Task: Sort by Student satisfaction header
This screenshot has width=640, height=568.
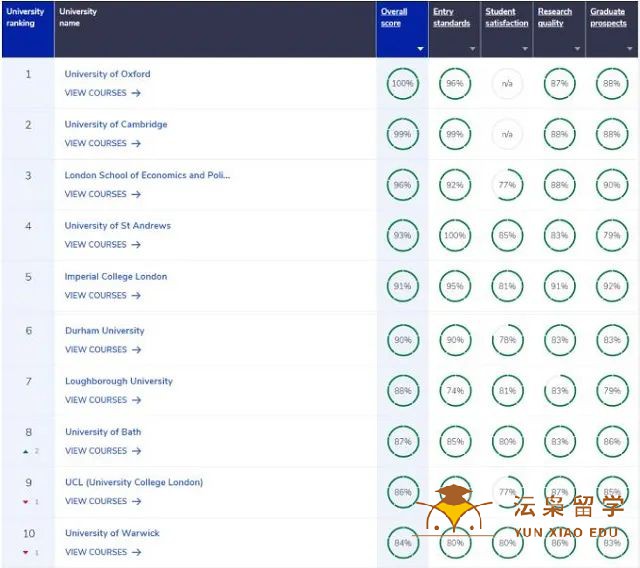Action: pyautogui.click(x=507, y=17)
